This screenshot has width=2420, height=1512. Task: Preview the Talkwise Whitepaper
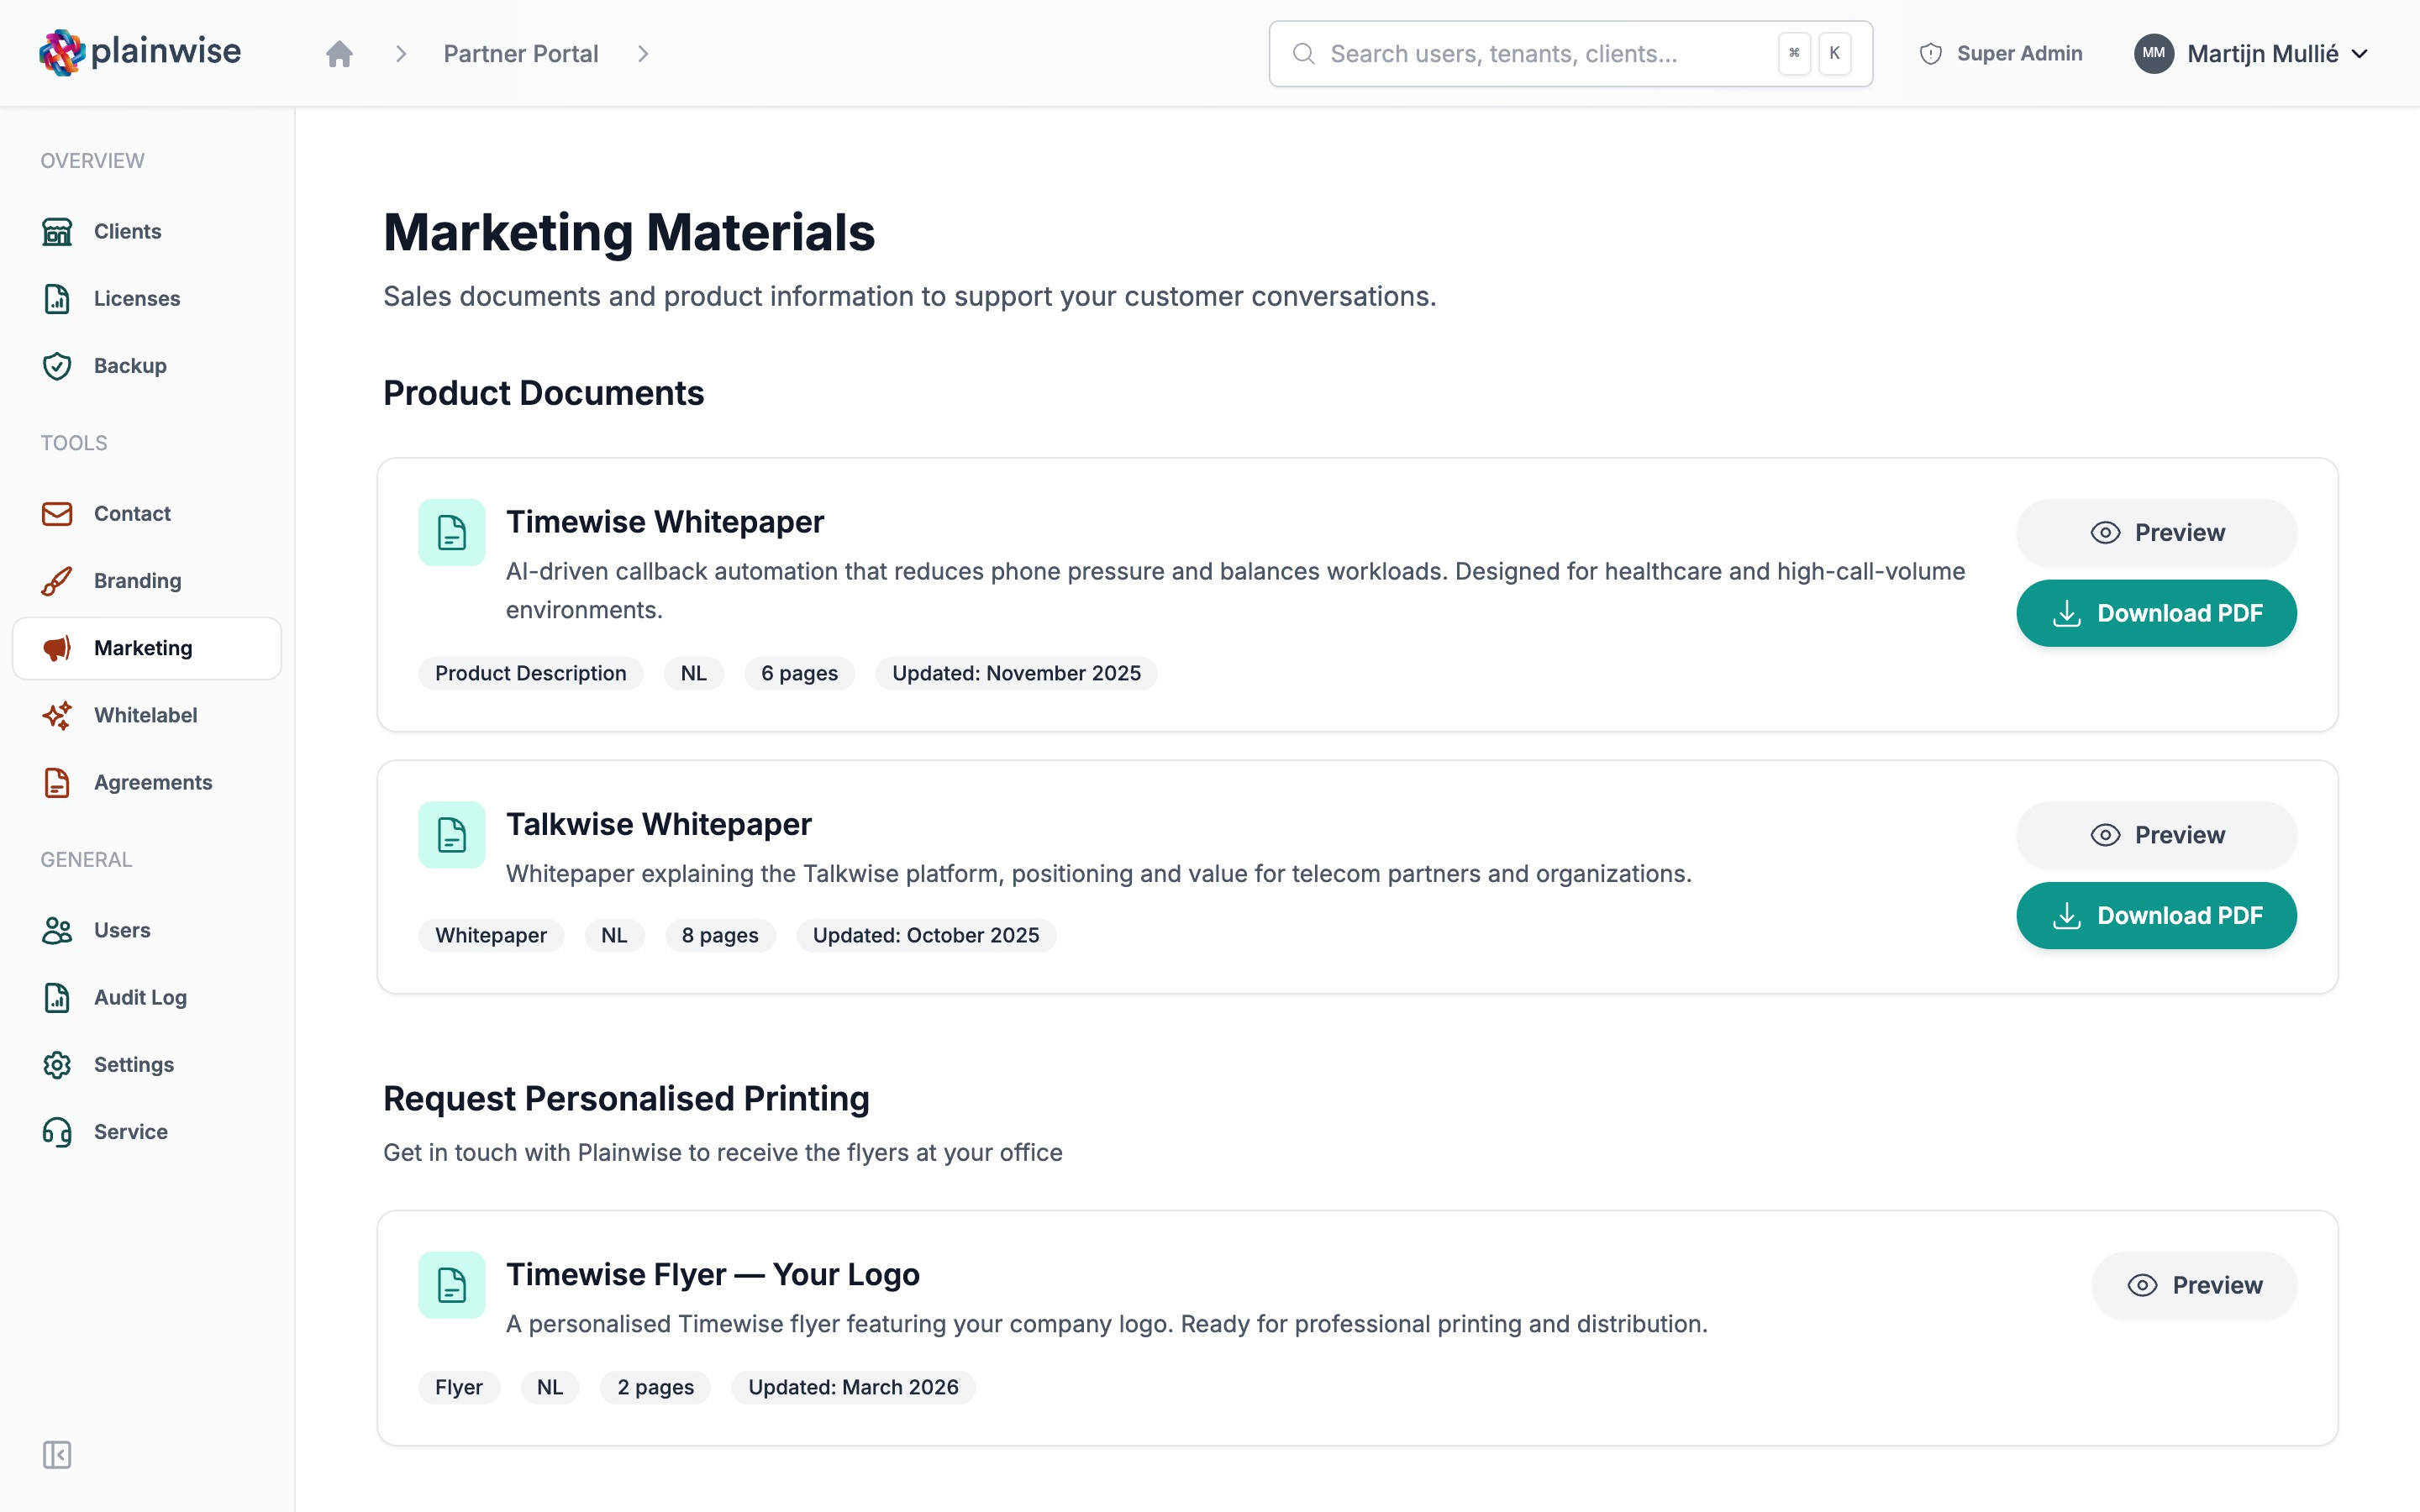tap(2156, 834)
